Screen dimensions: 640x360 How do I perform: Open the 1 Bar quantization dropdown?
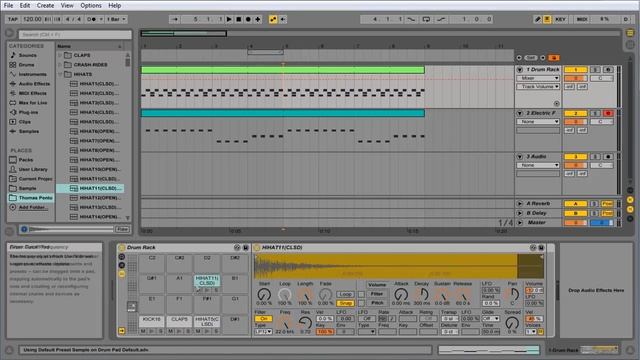116,19
